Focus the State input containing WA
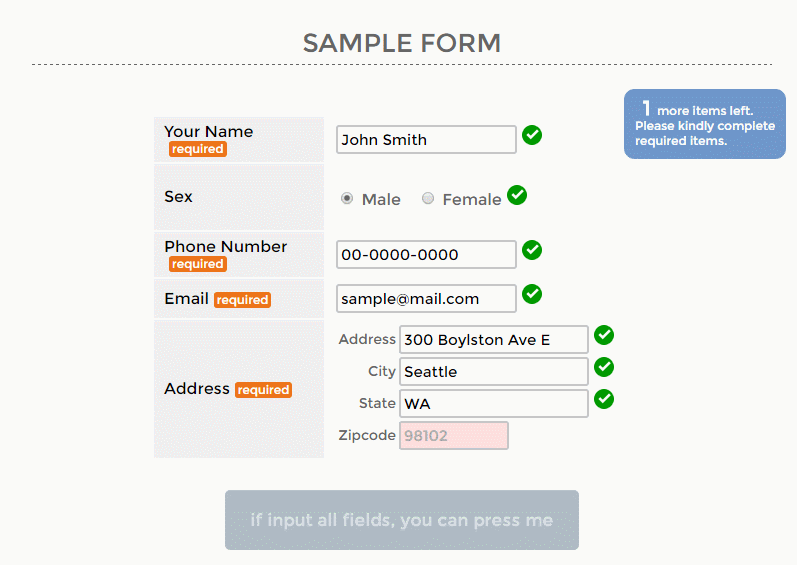Image resolution: width=797 pixels, height=565 pixels. pos(494,403)
